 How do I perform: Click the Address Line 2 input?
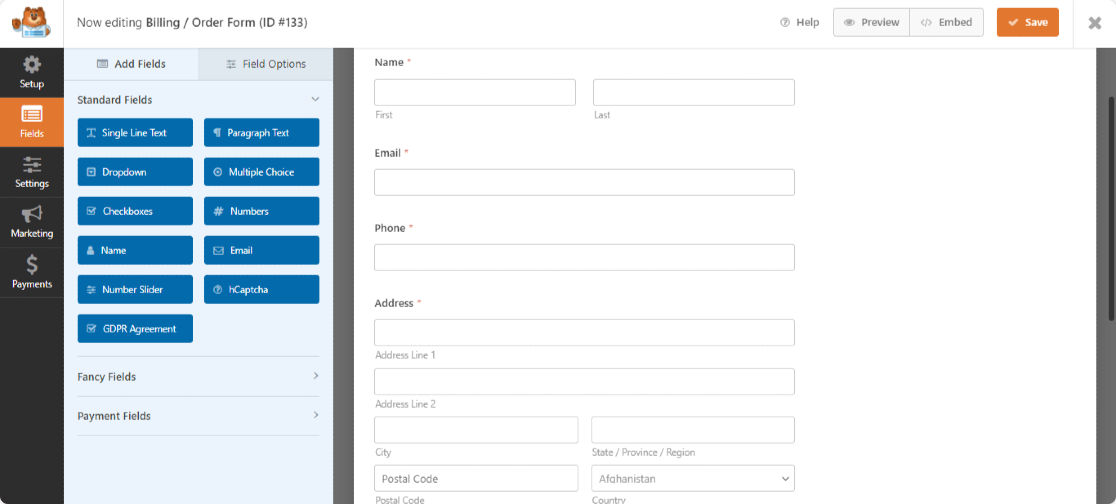(584, 382)
